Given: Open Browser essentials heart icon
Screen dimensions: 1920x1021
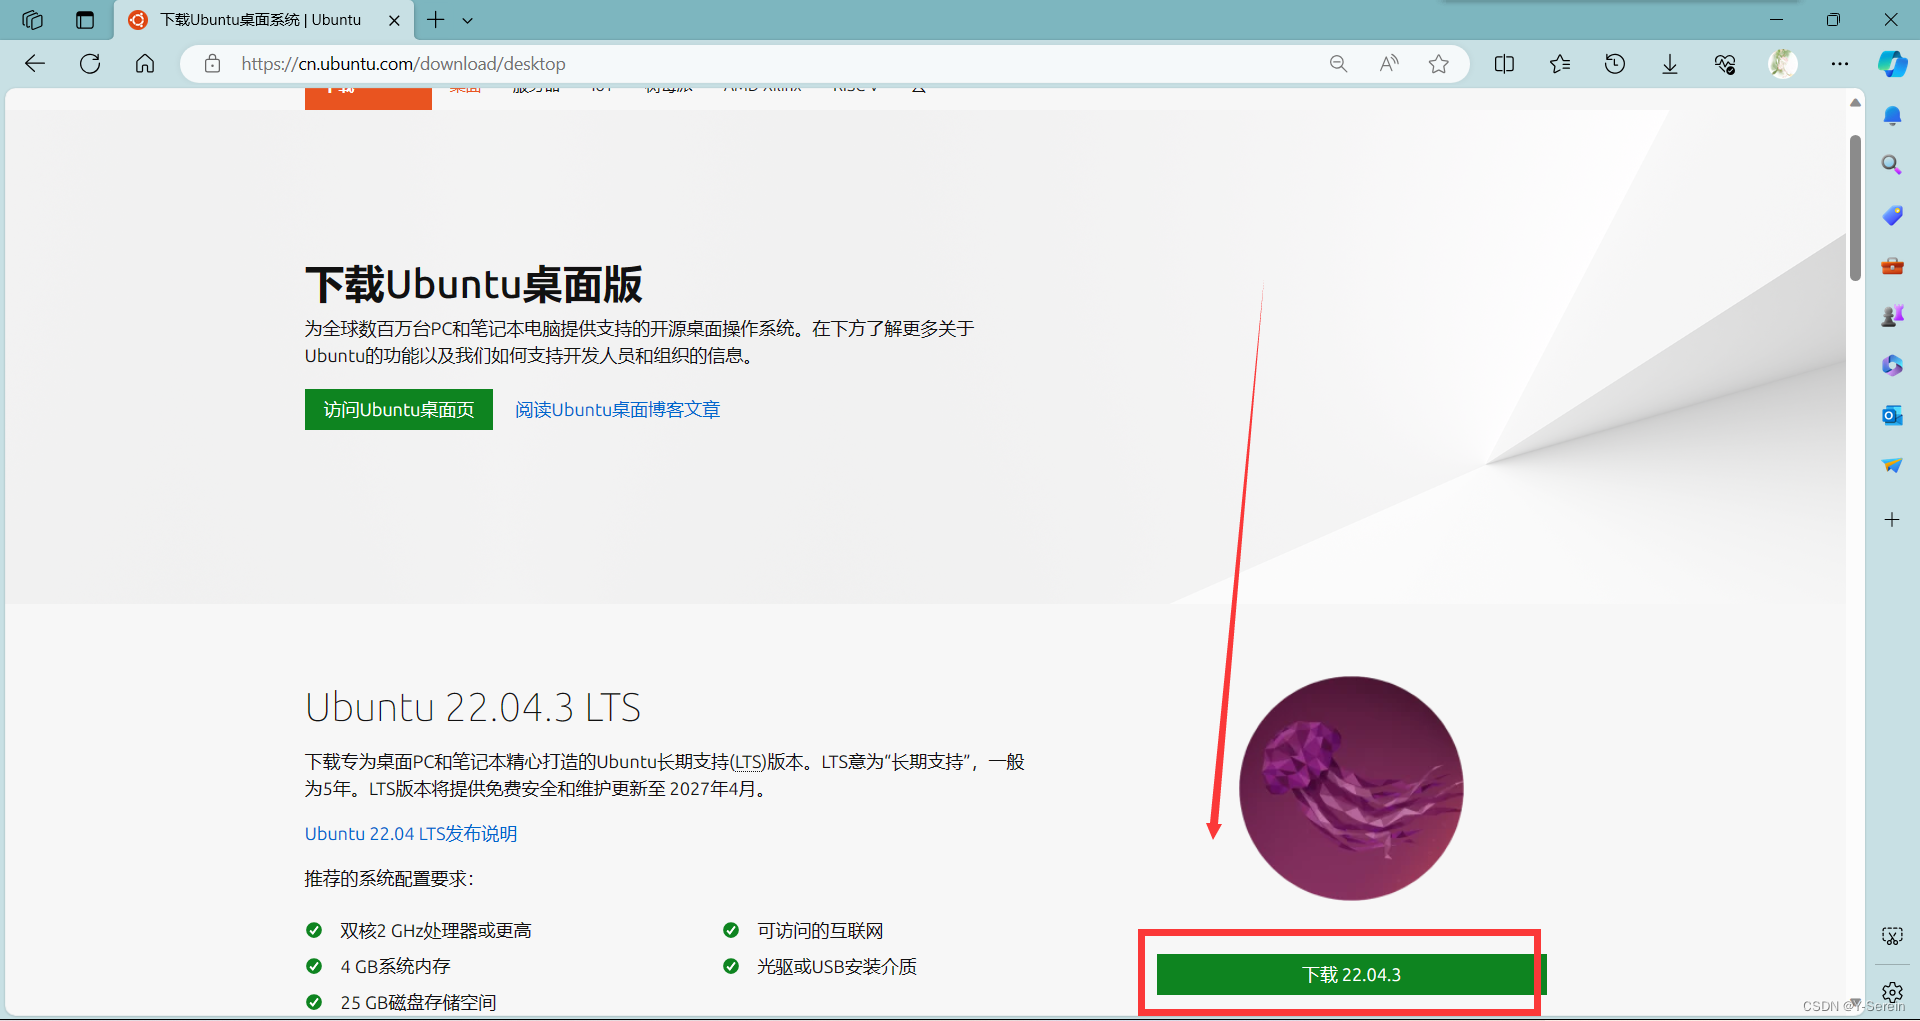Looking at the screenshot, I should point(1725,64).
